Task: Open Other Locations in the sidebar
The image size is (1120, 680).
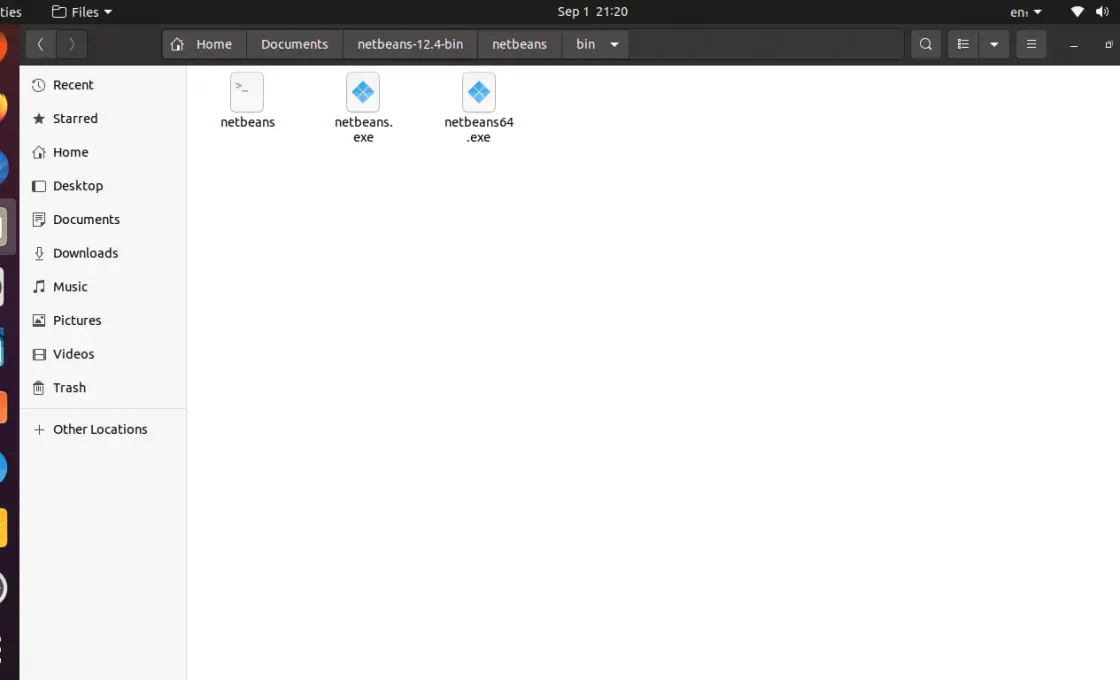Action: coord(103,429)
